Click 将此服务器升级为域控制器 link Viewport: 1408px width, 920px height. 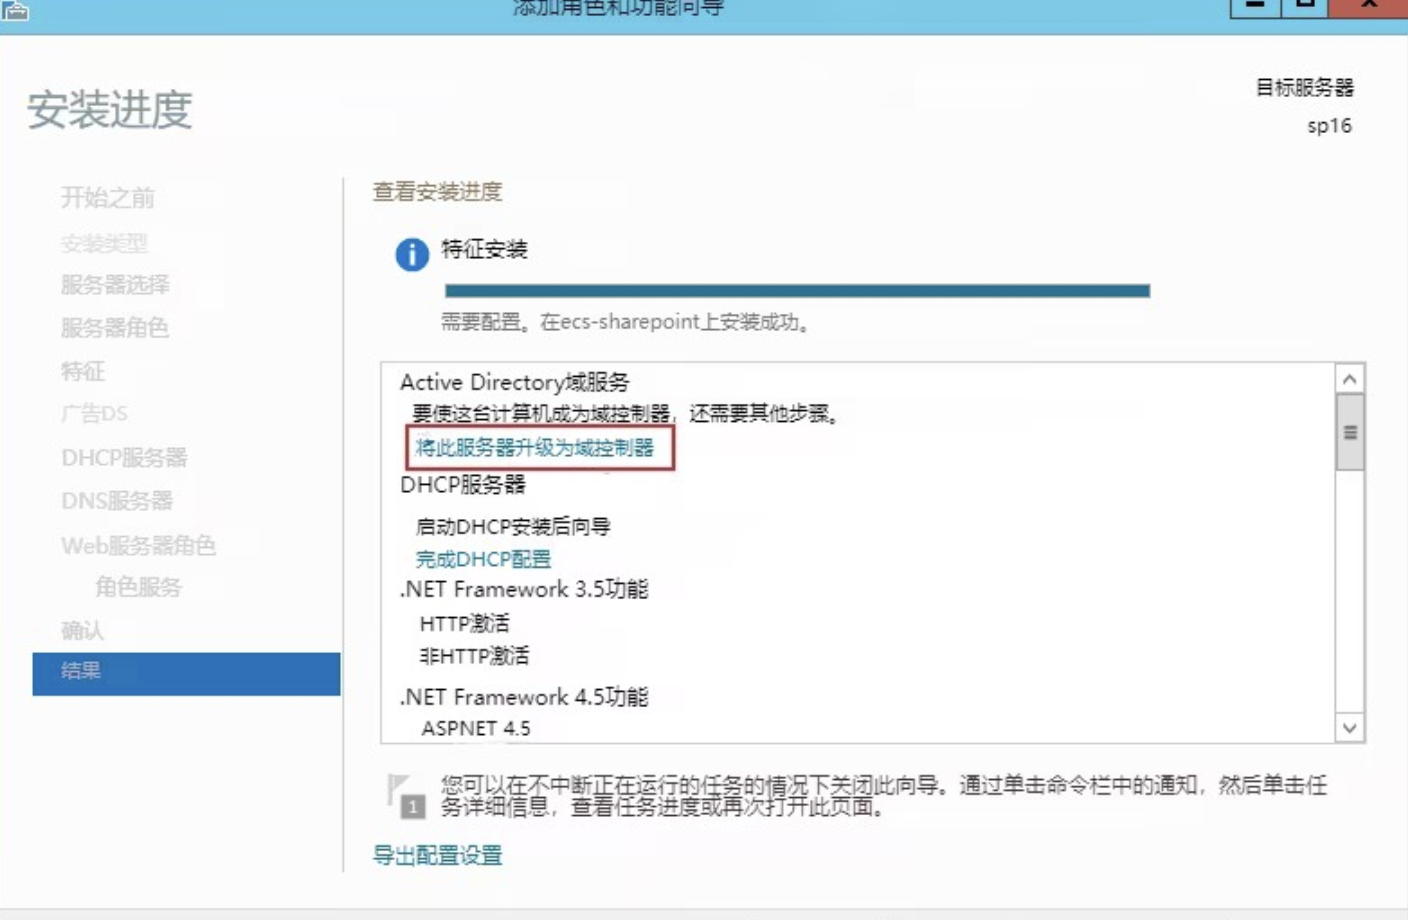535,448
